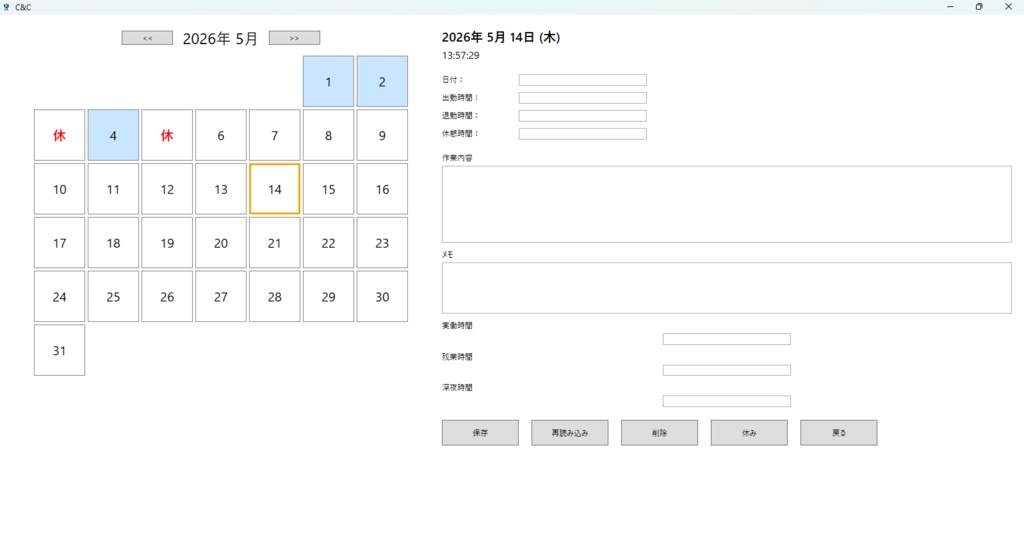This screenshot has width=1024, height=544.
Task: Click into the 作業内容 work content text area
Action: click(727, 204)
